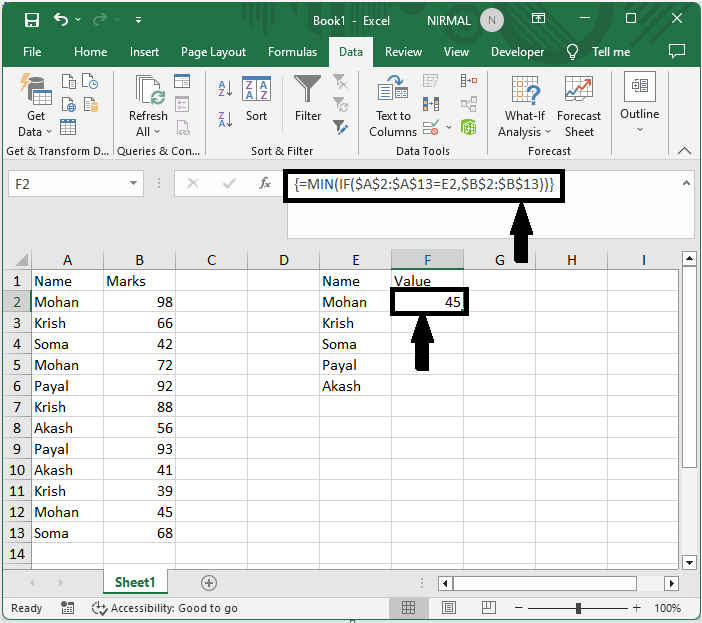Collapse the ribbon with the chevron
The image size is (702, 623).
point(684,151)
